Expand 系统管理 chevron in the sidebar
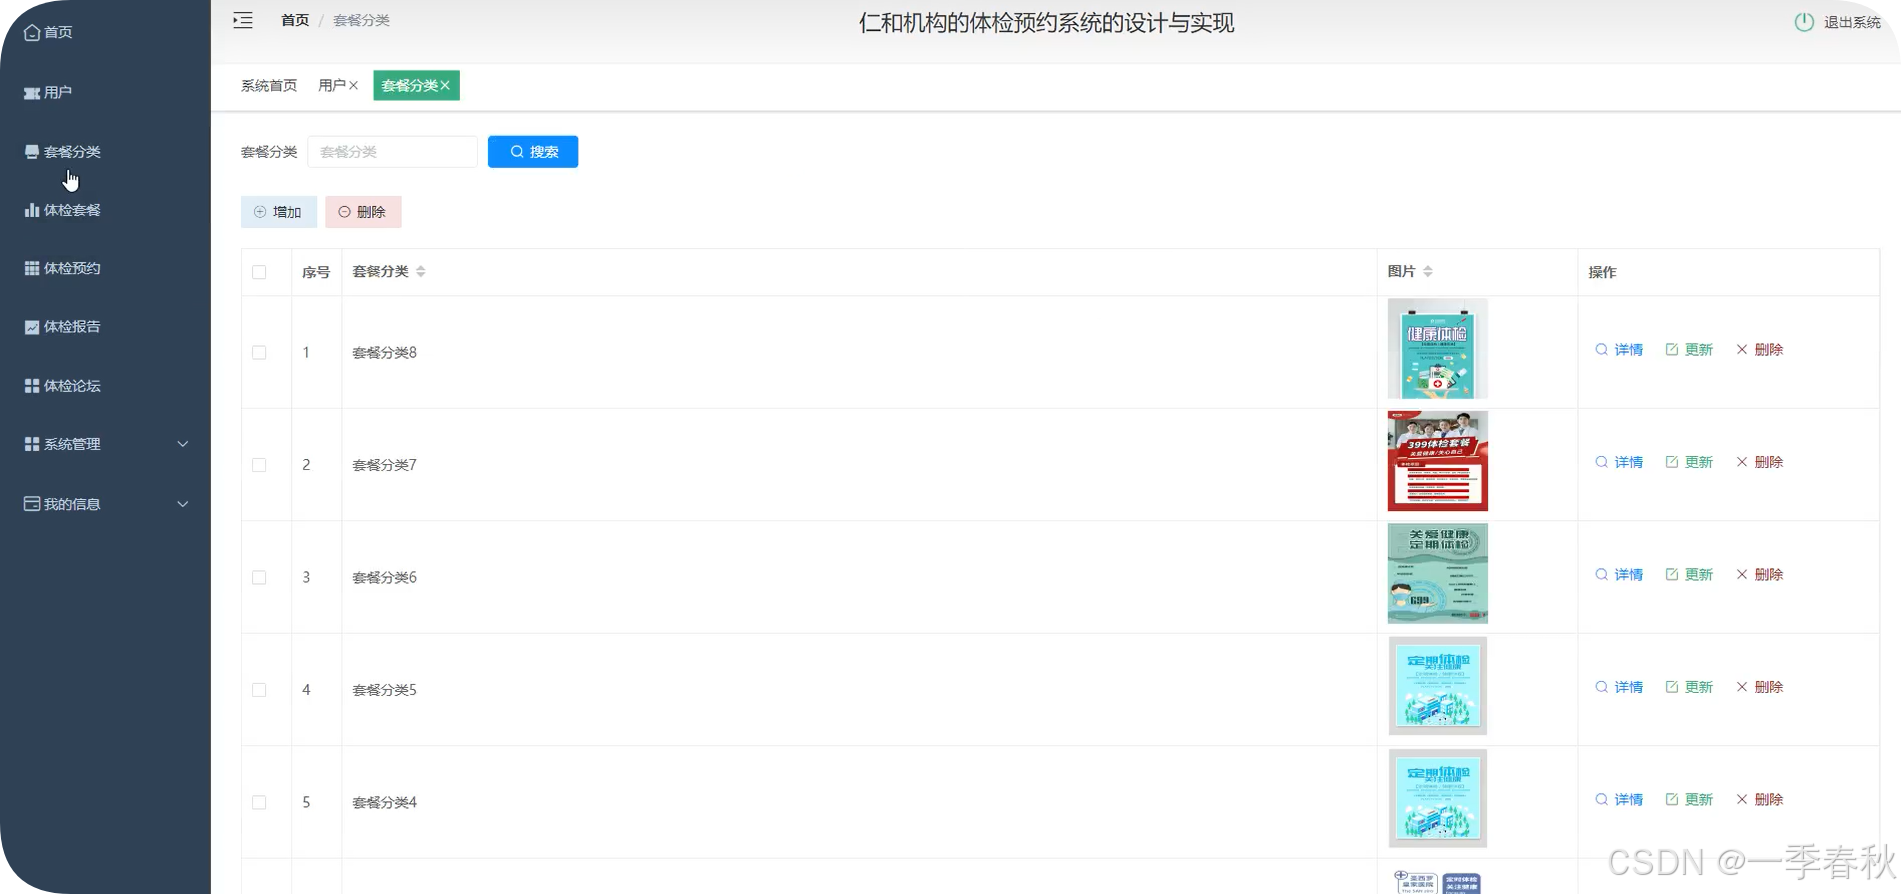The width and height of the screenshot is (1901, 894). [183, 444]
